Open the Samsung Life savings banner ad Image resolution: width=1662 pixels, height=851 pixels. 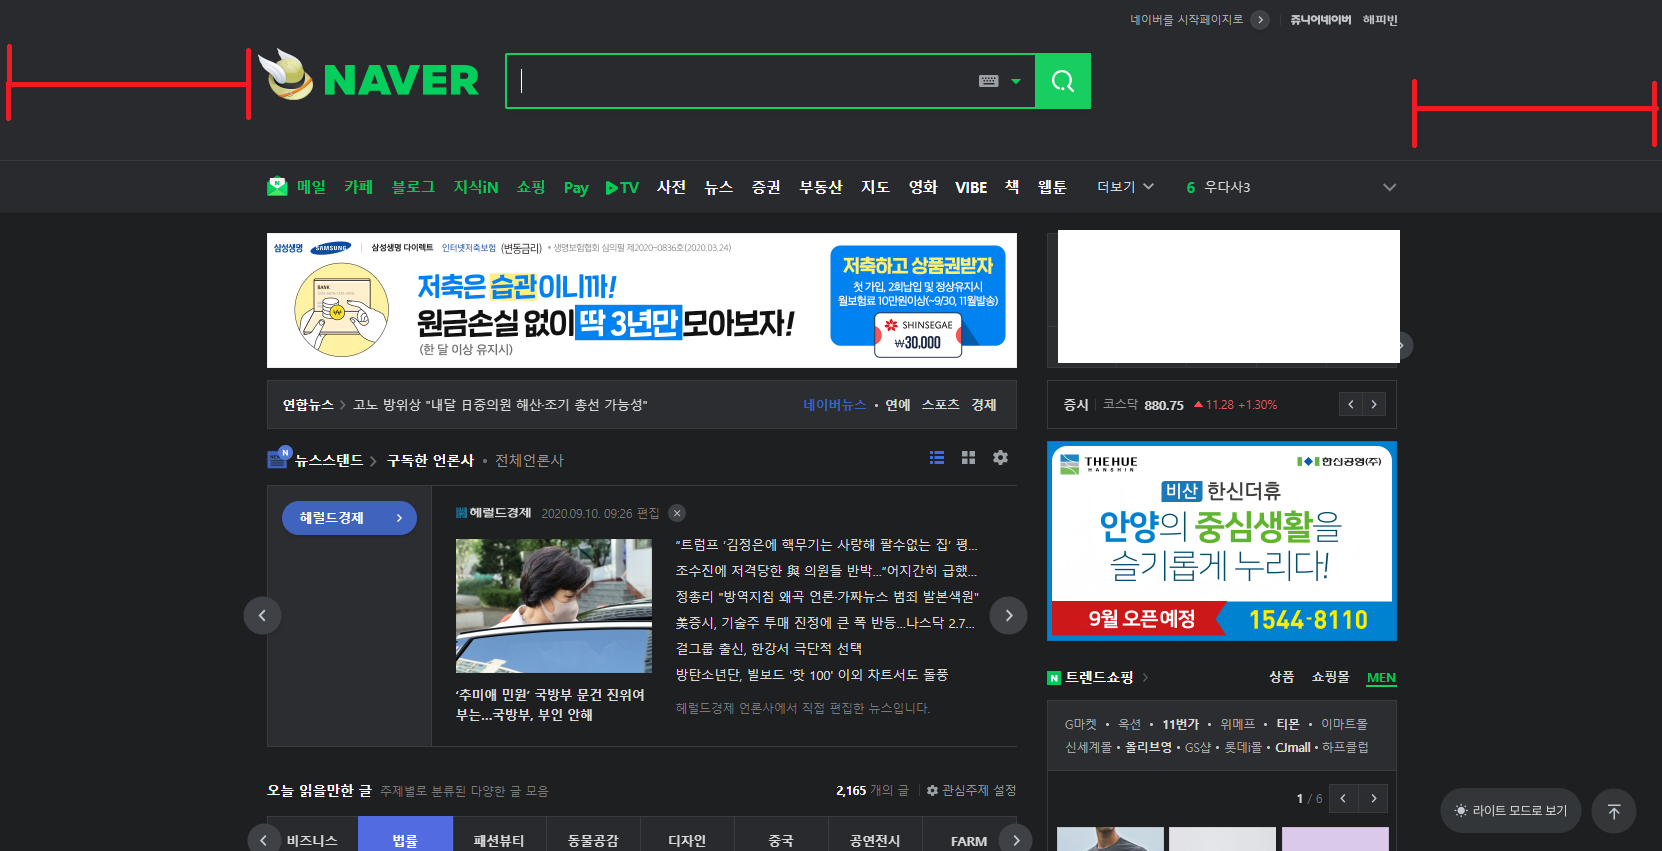[x=642, y=301]
